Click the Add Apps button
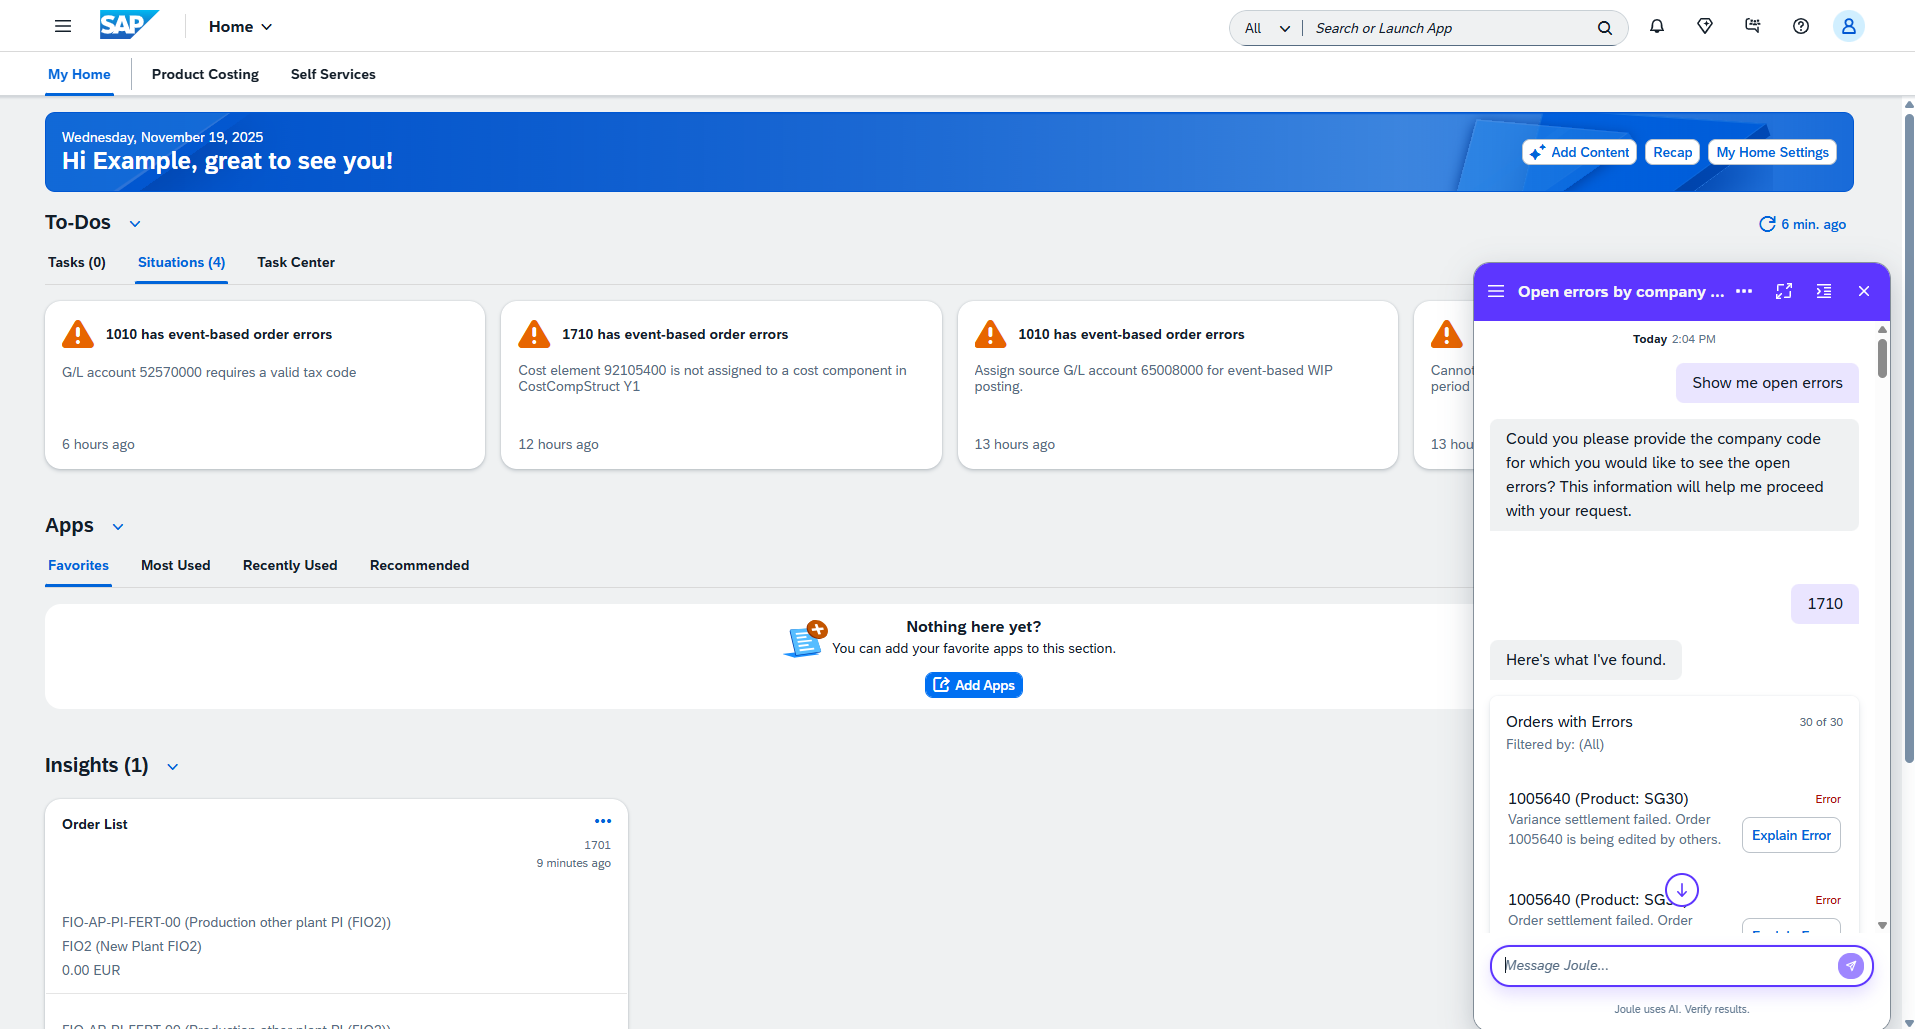 (x=973, y=685)
